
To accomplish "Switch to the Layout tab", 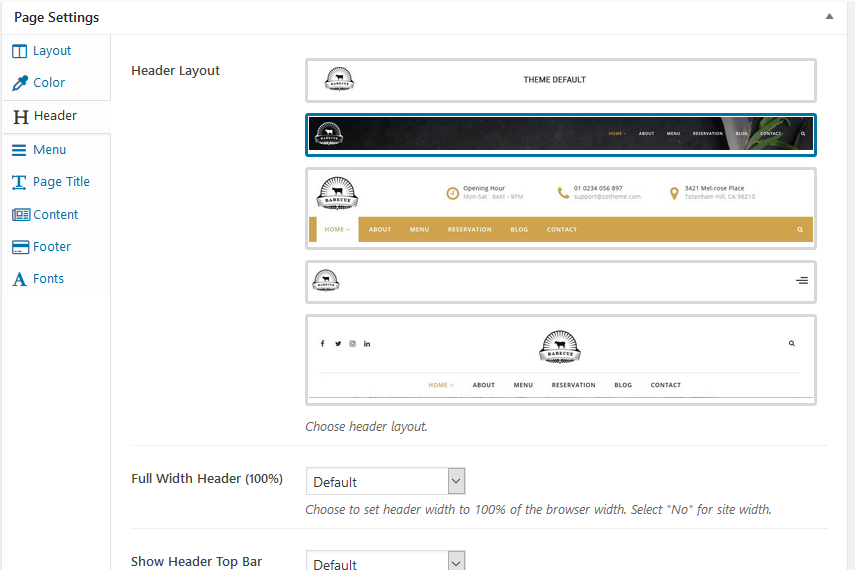I will coord(52,51).
